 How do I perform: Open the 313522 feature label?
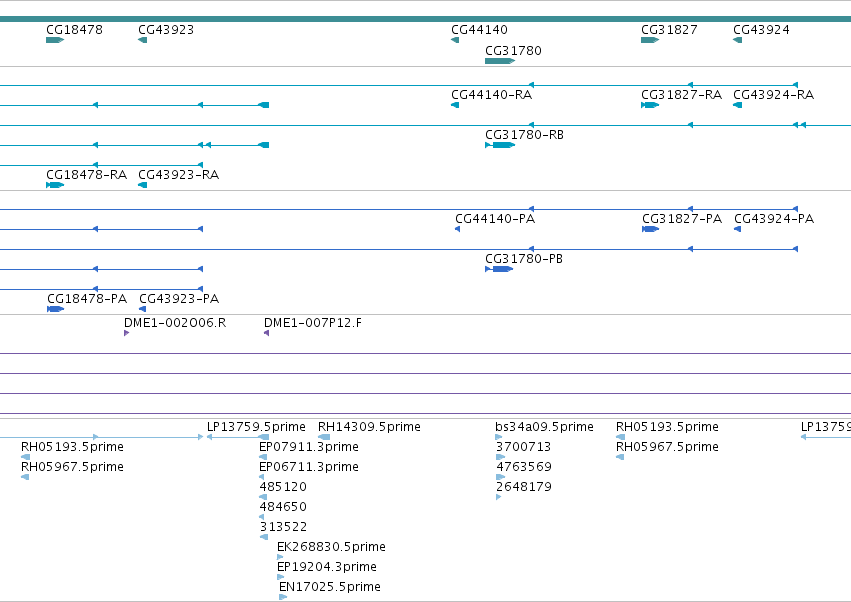[283, 527]
